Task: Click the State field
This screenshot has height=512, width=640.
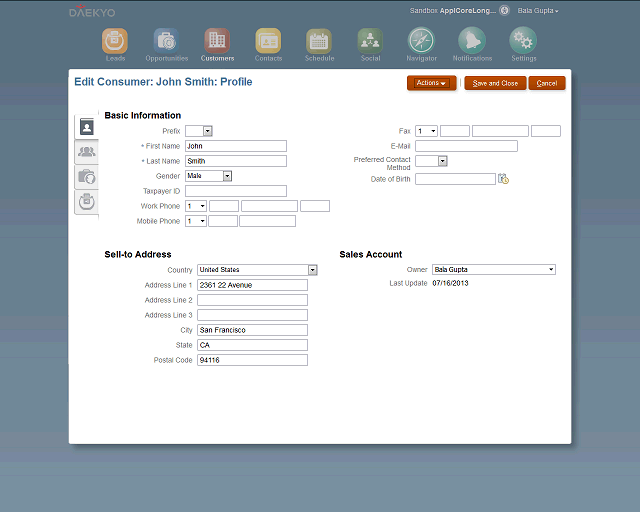Action: [252, 345]
